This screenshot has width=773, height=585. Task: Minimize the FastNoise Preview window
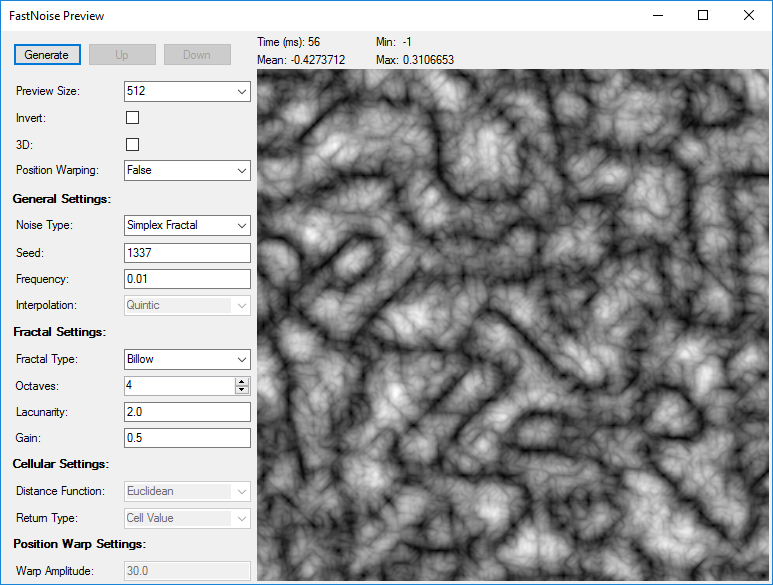pyautogui.click(x=658, y=15)
